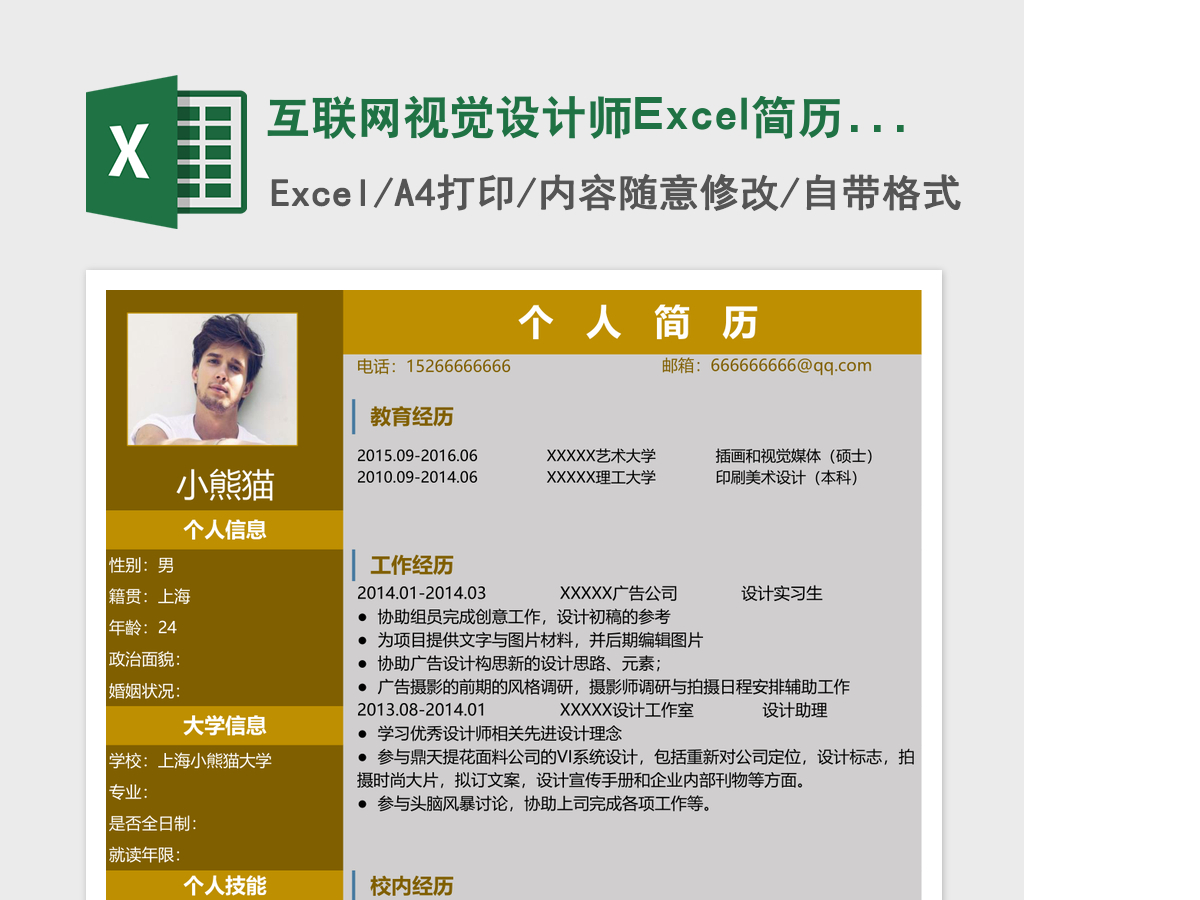This screenshot has height=900, width=1200.
Task: Click the '设计实习生' job title
Action: 782,593
